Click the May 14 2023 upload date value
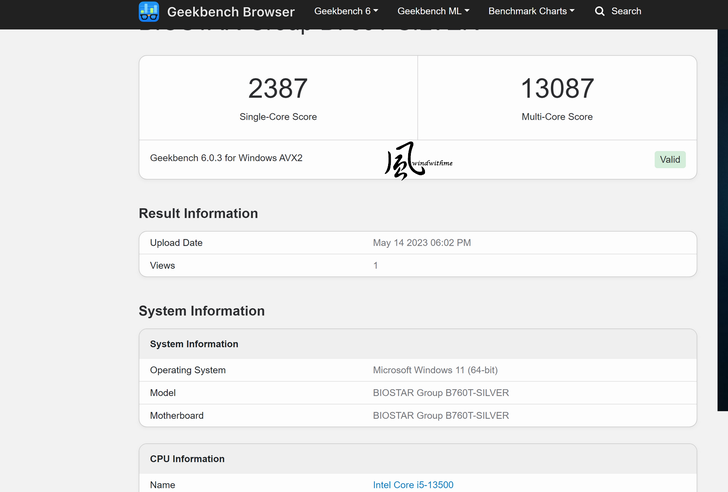The image size is (728, 492). point(422,243)
